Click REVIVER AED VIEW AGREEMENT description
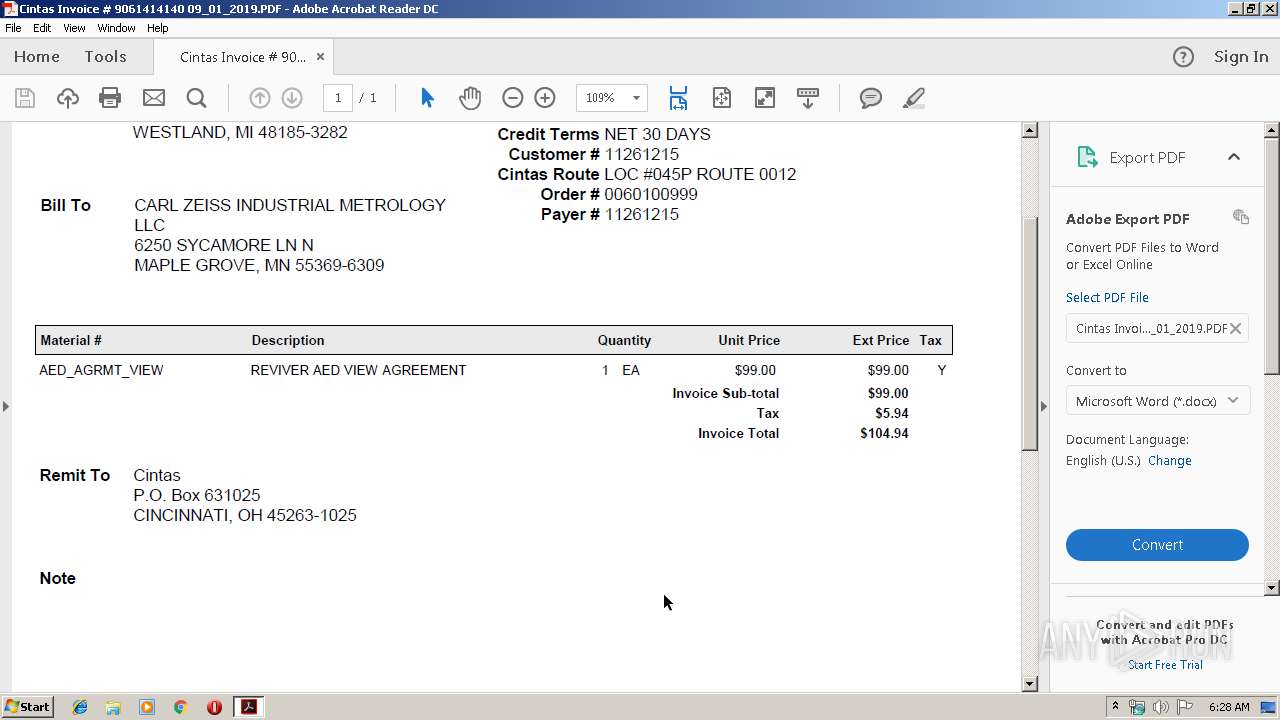Image resolution: width=1280 pixels, height=720 pixels. (358, 370)
